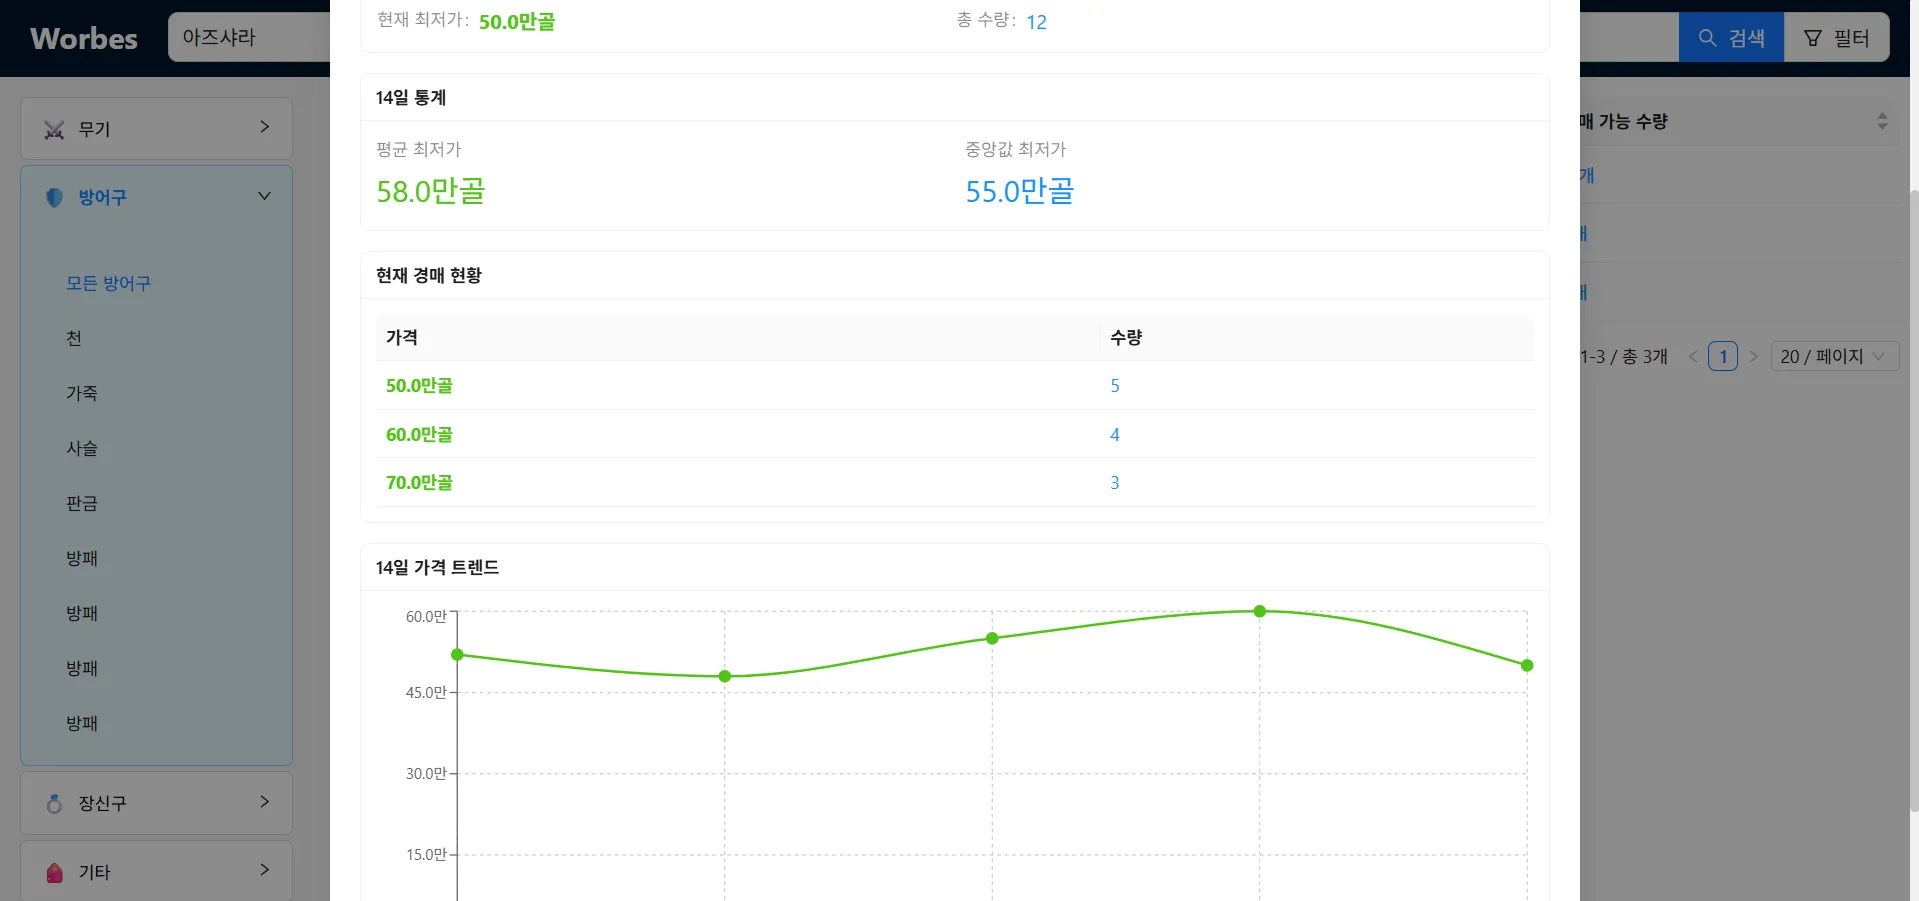1919x901 pixels.
Task: Click the 70.0만골 price in the auction table
Action: (419, 483)
